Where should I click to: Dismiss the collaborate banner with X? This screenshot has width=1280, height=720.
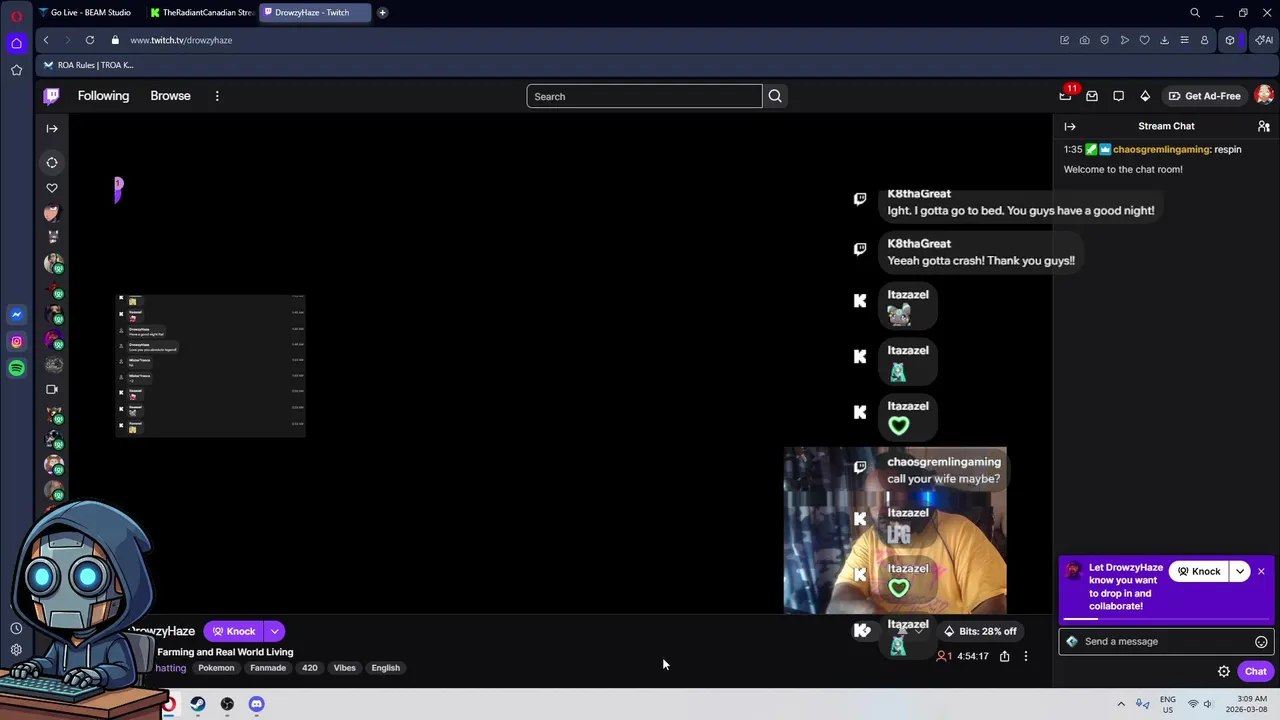point(1261,571)
